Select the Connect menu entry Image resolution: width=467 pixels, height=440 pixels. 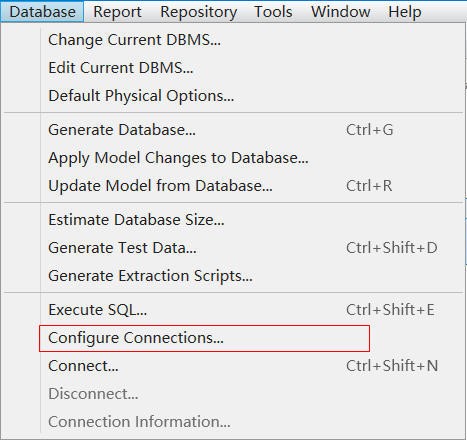tap(233, 366)
